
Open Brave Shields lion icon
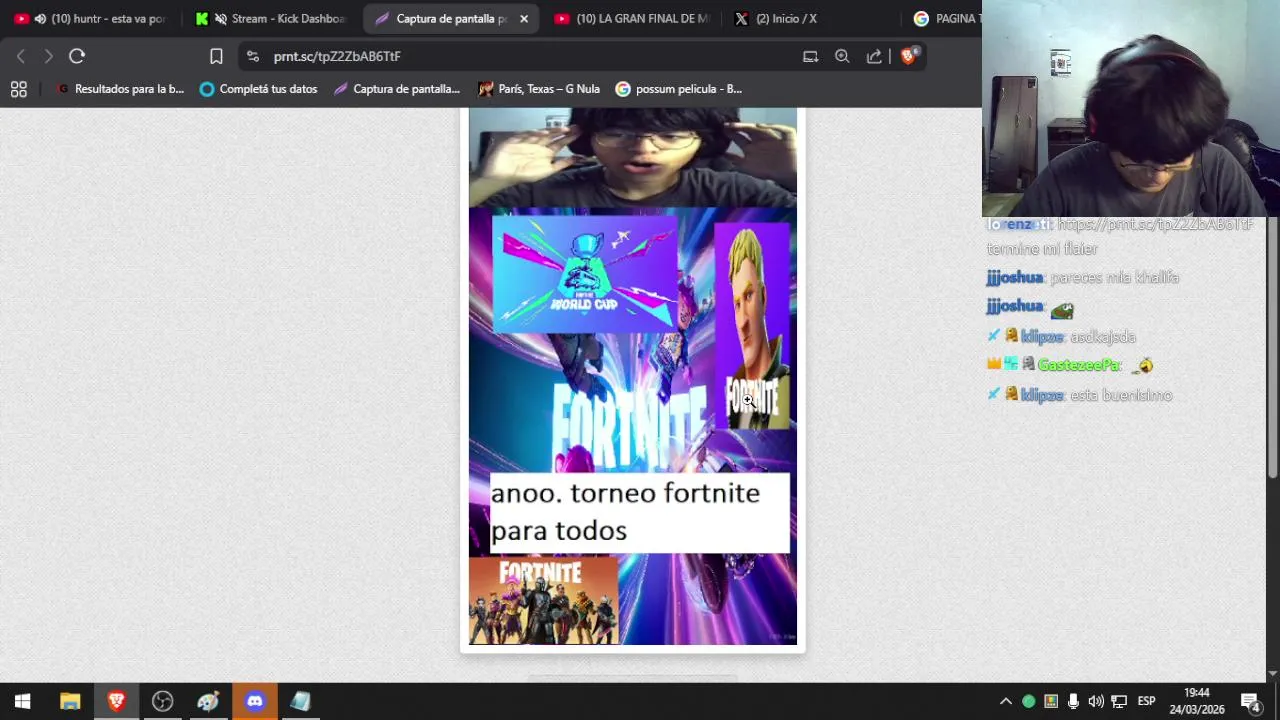(x=908, y=56)
